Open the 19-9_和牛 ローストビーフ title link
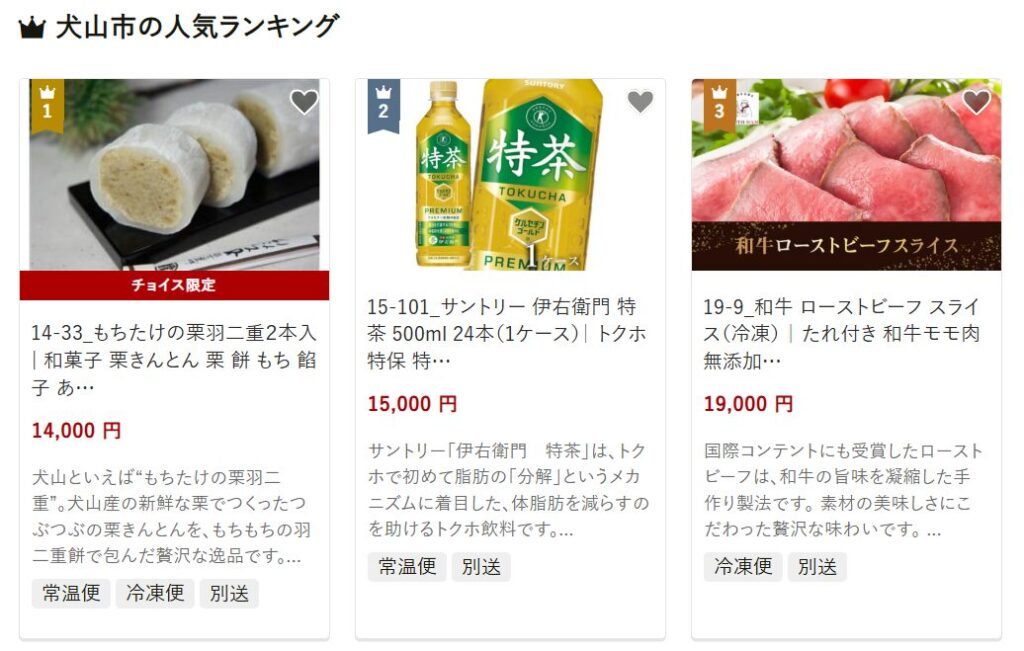 click(x=842, y=333)
